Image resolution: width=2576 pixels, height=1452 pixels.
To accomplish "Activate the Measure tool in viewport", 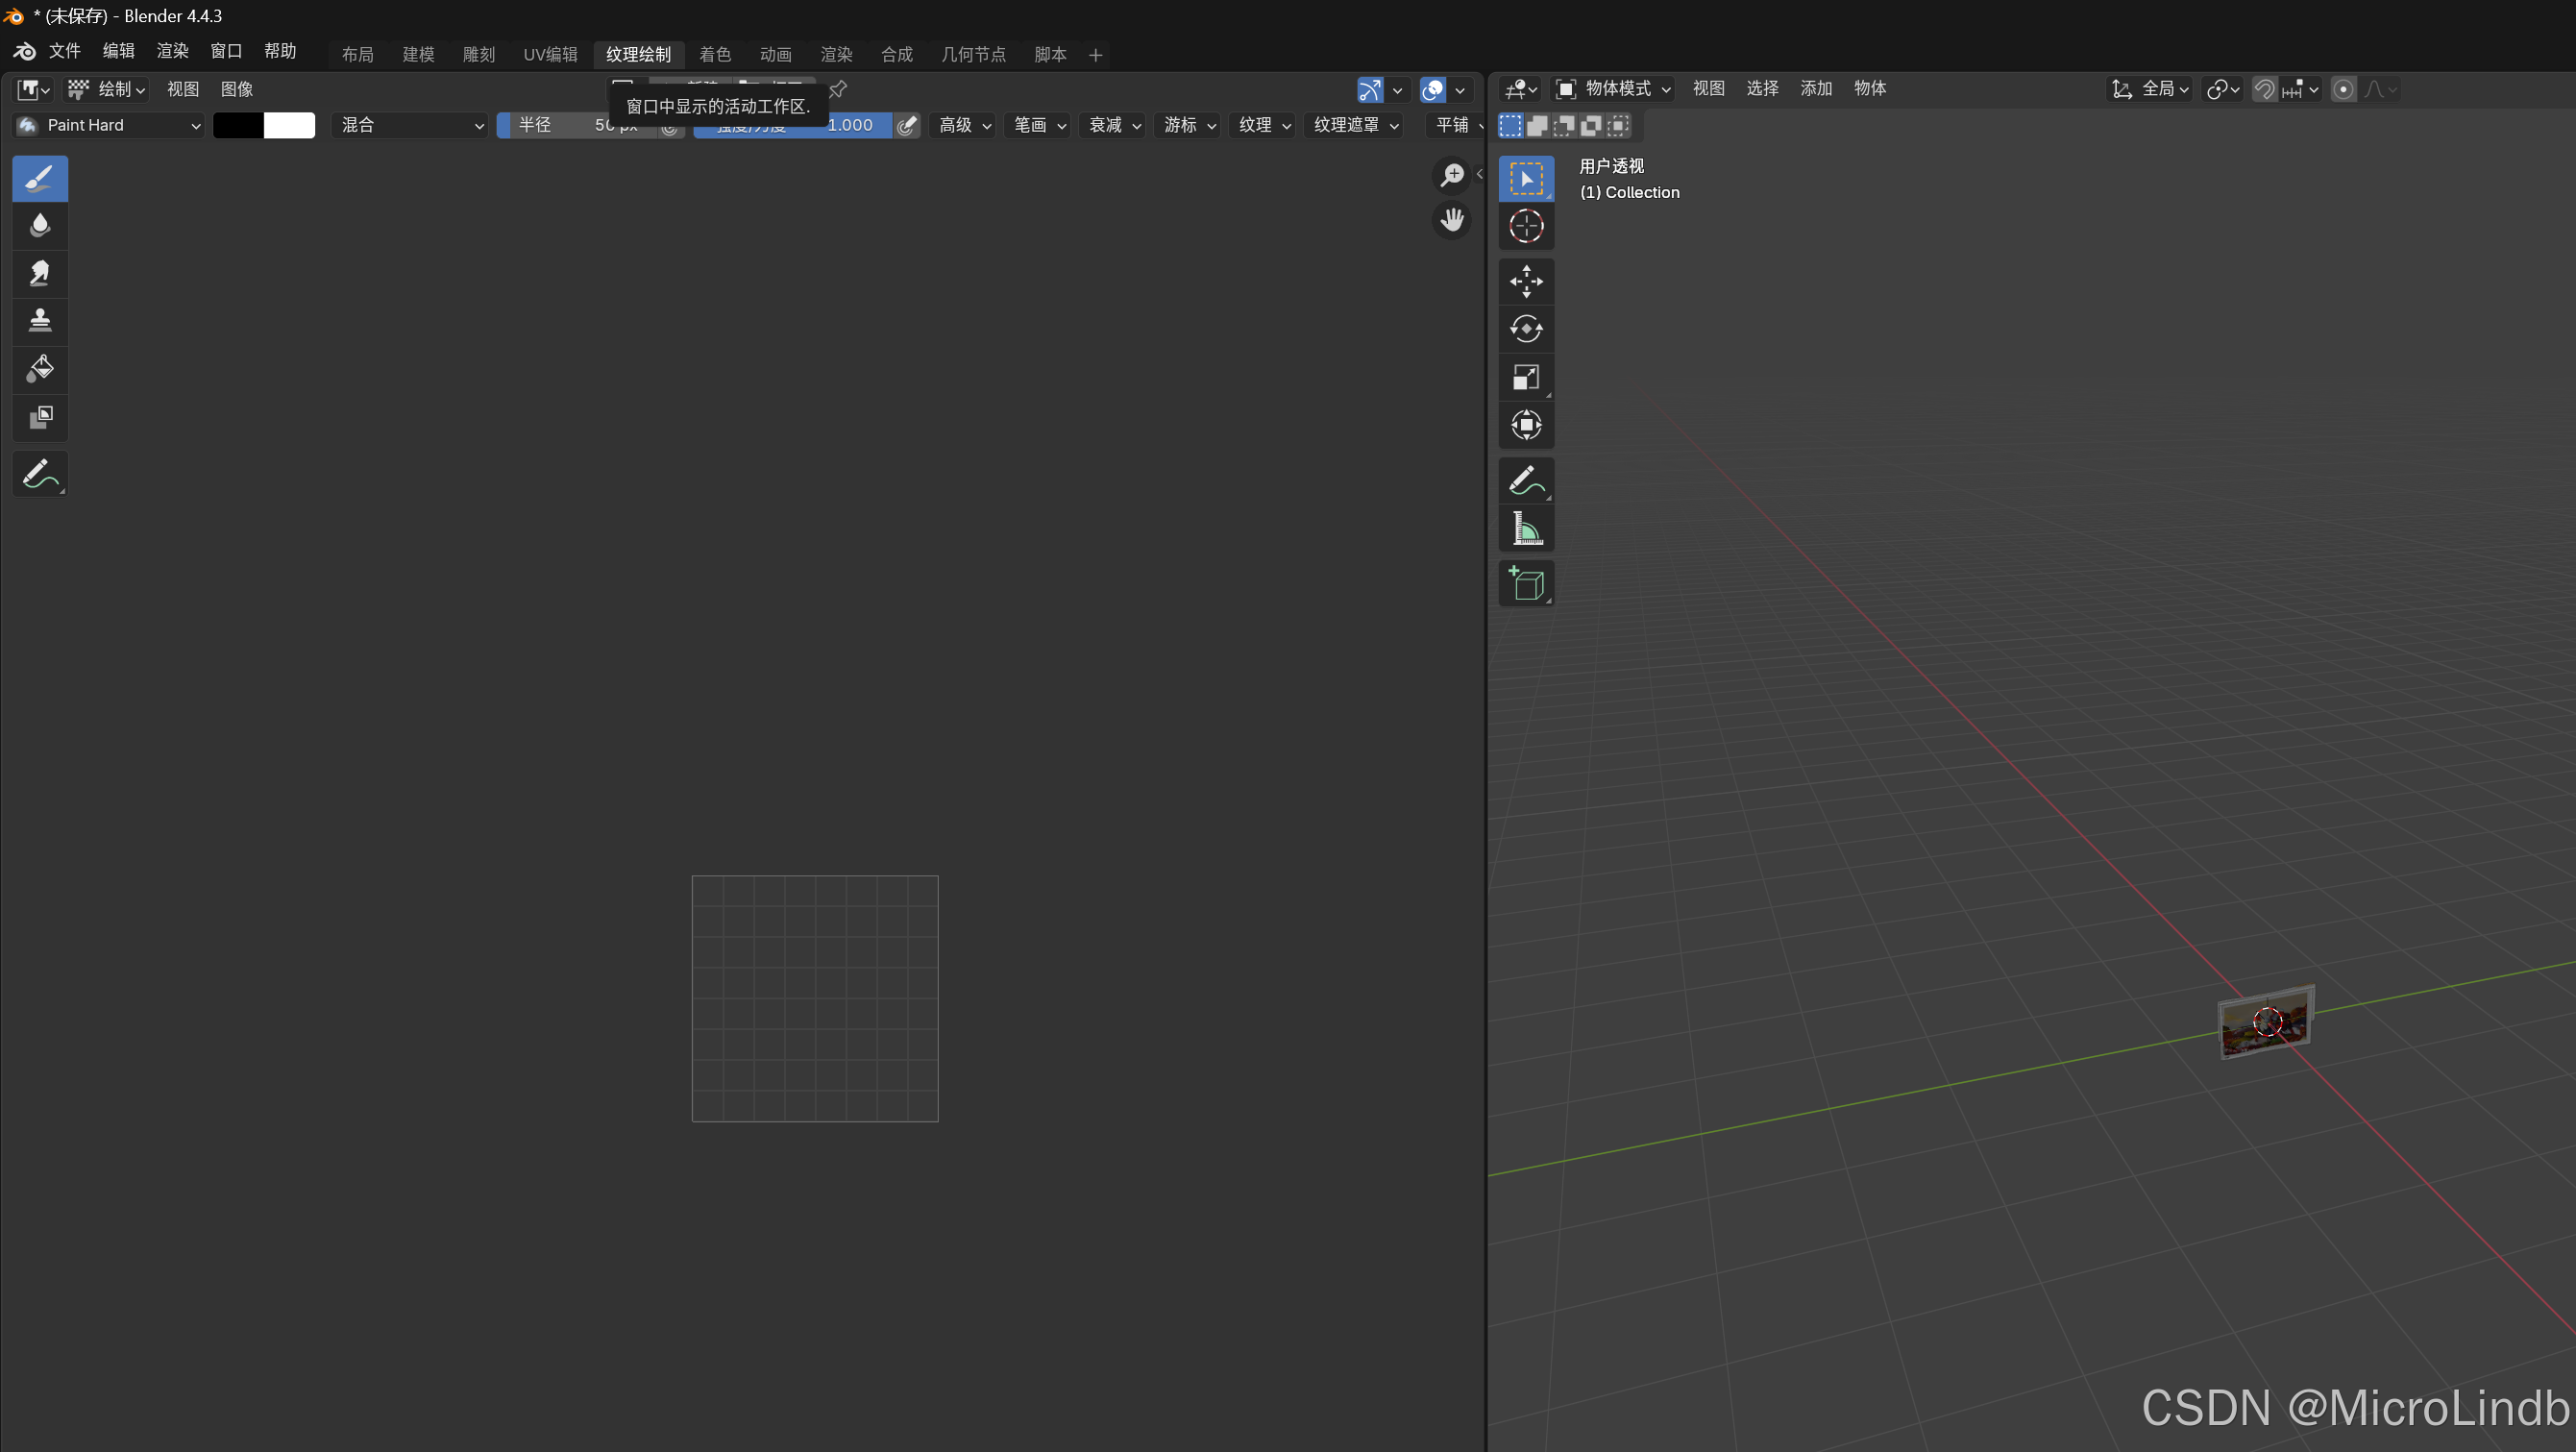I will 1526,528.
